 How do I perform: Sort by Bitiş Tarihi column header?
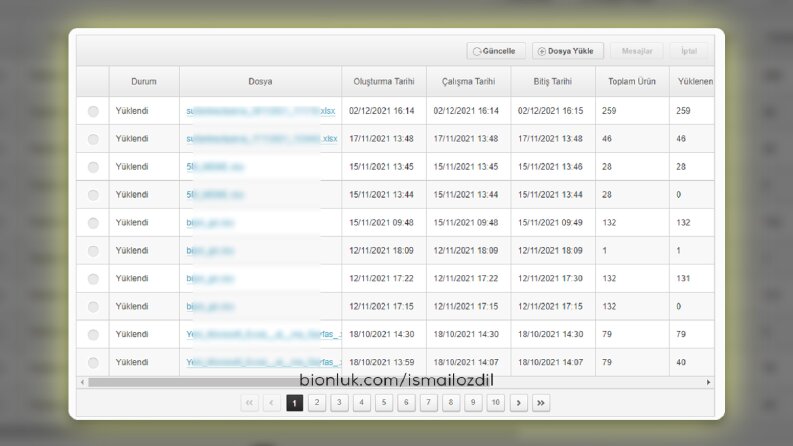point(553,81)
